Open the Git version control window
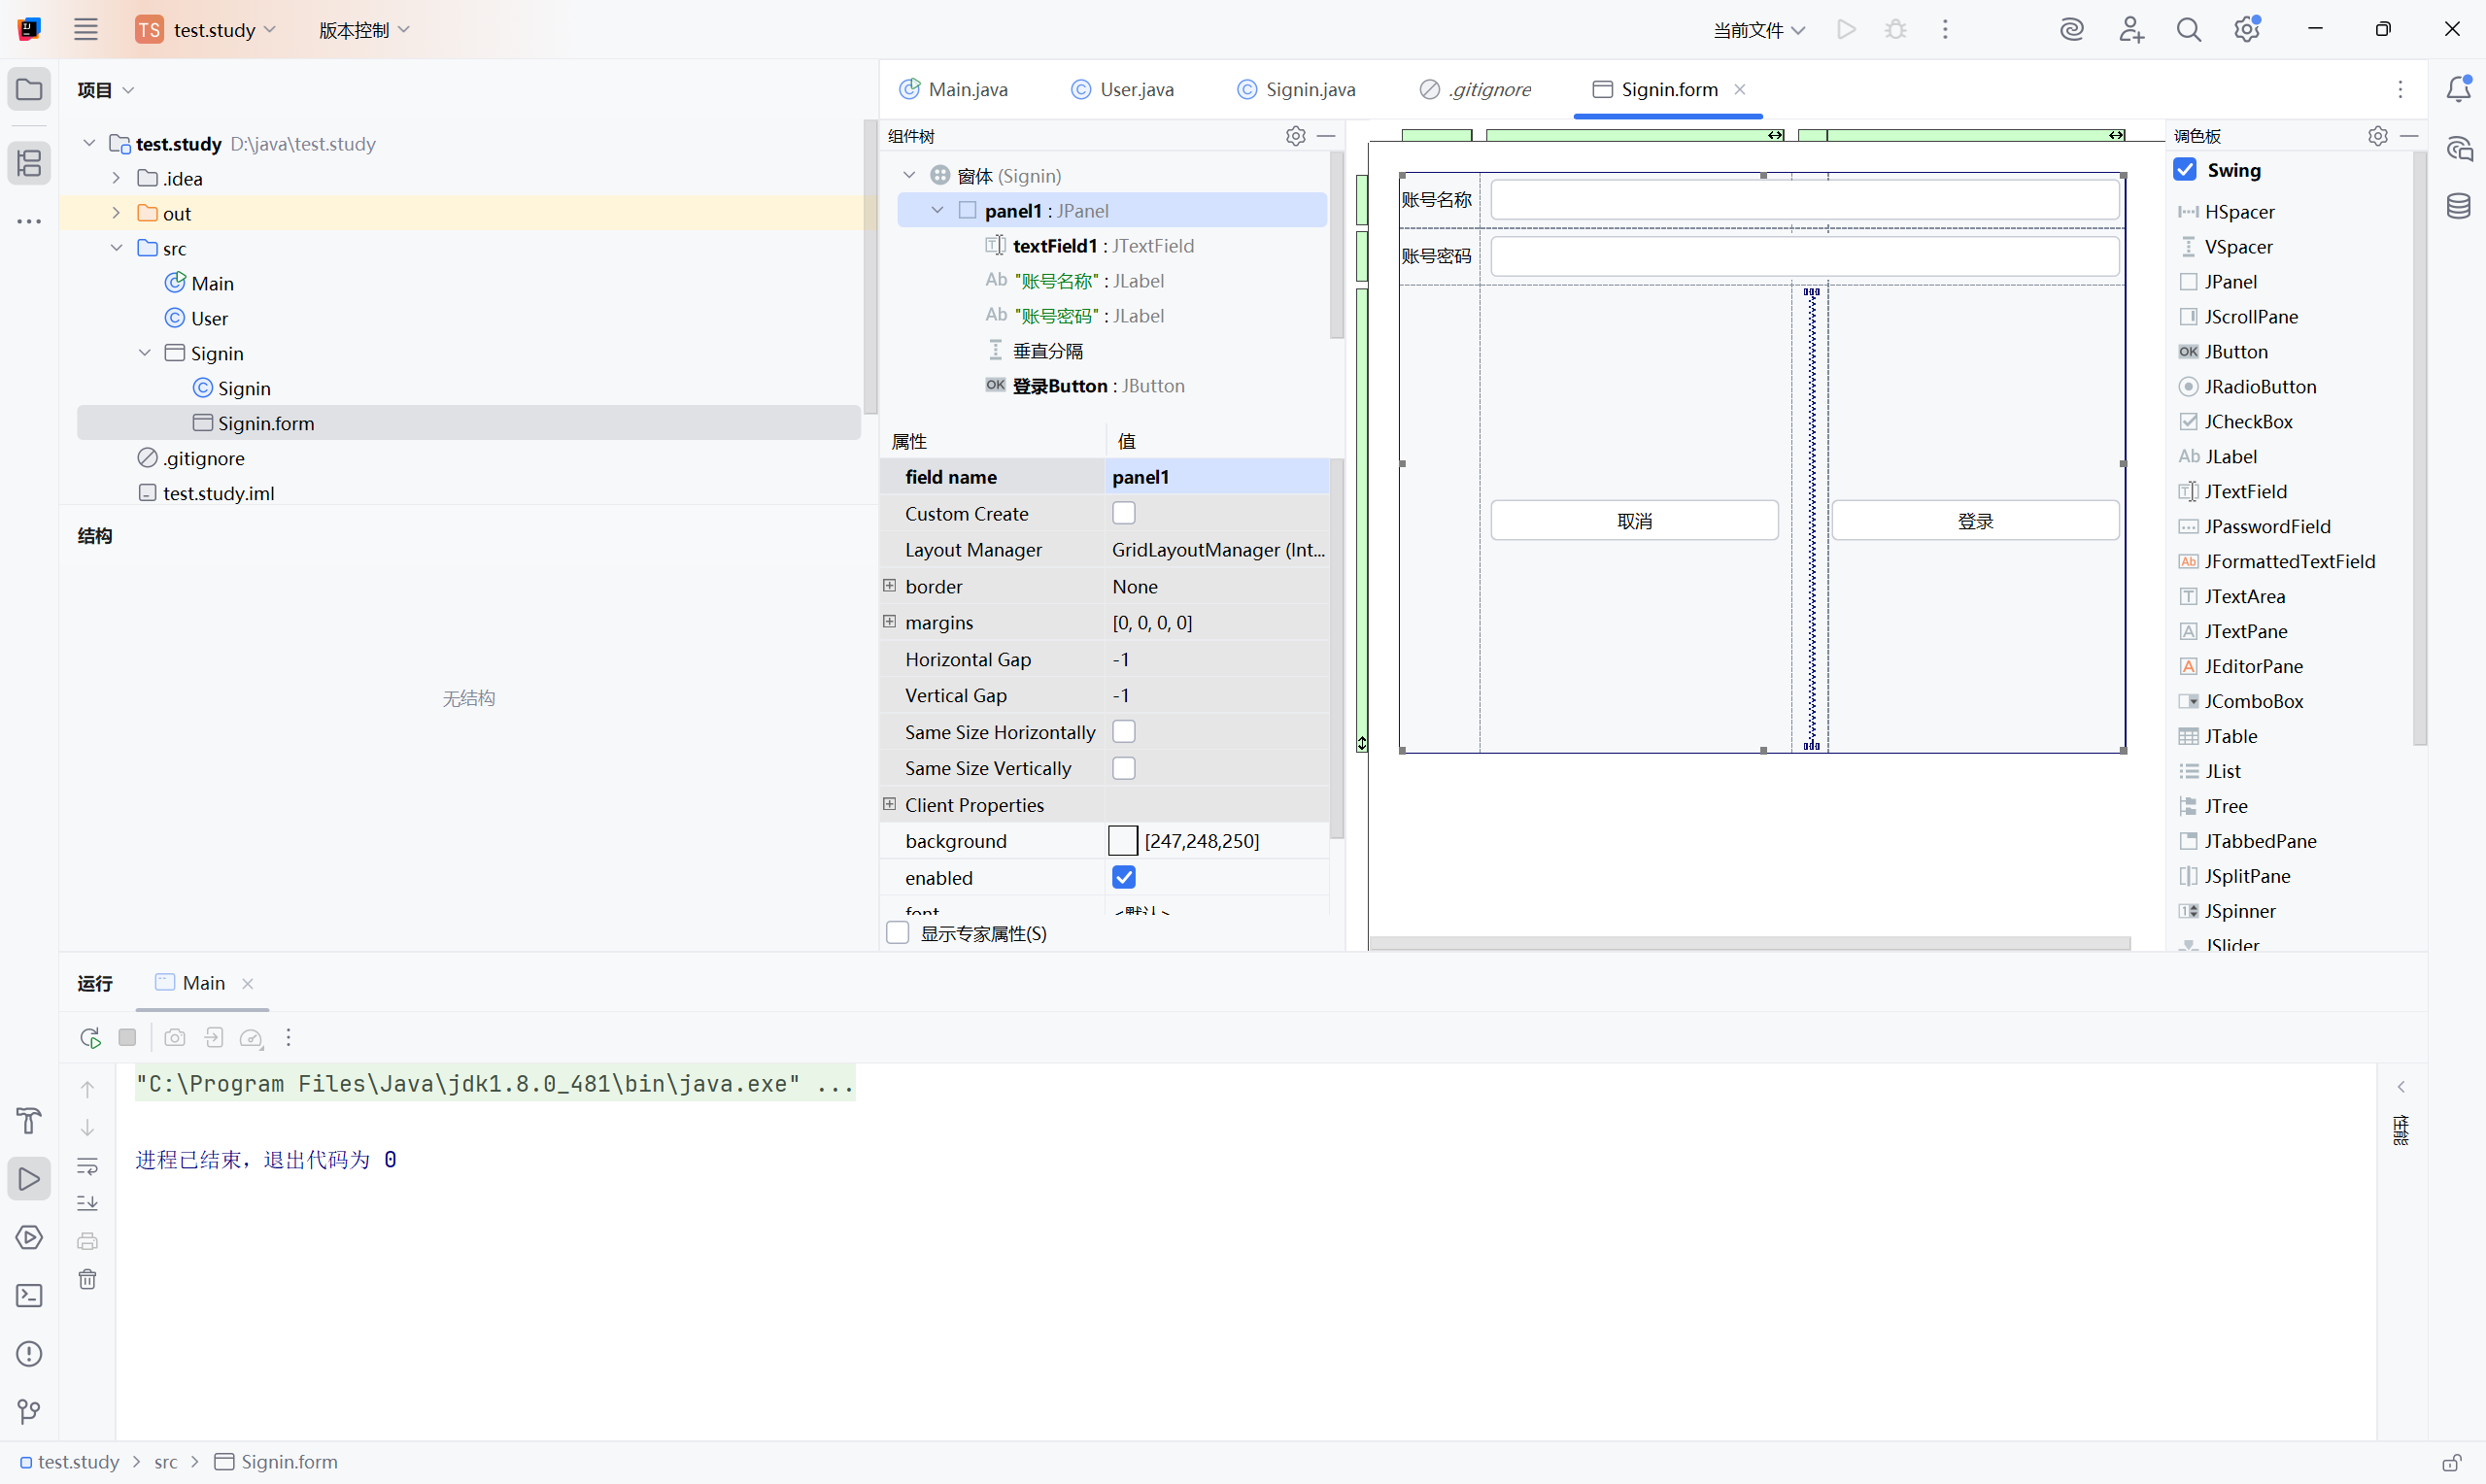 click(x=29, y=1411)
